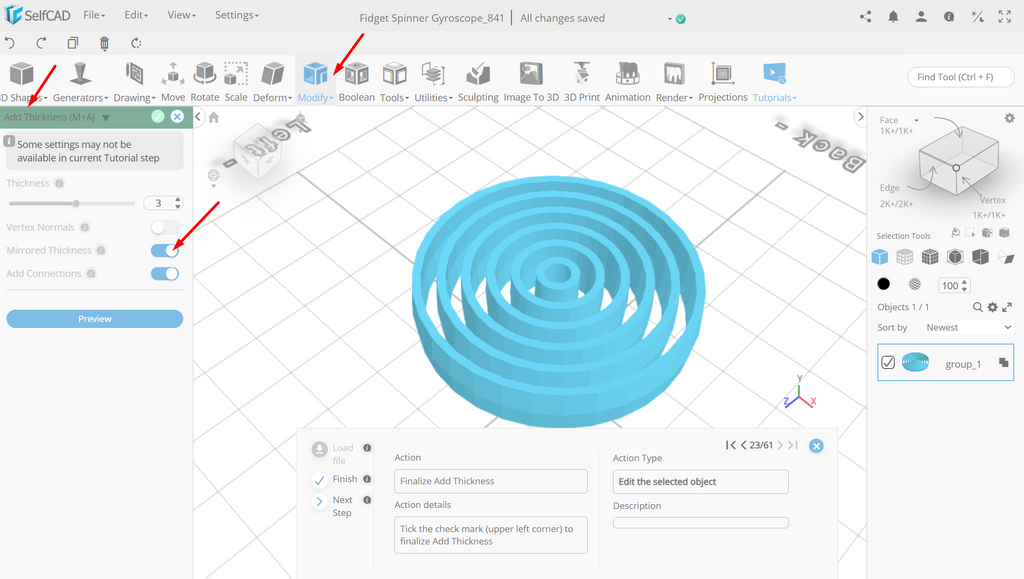The image size is (1024, 579).
Task: Select the Rotate tool
Action: pyautogui.click(x=204, y=82)
